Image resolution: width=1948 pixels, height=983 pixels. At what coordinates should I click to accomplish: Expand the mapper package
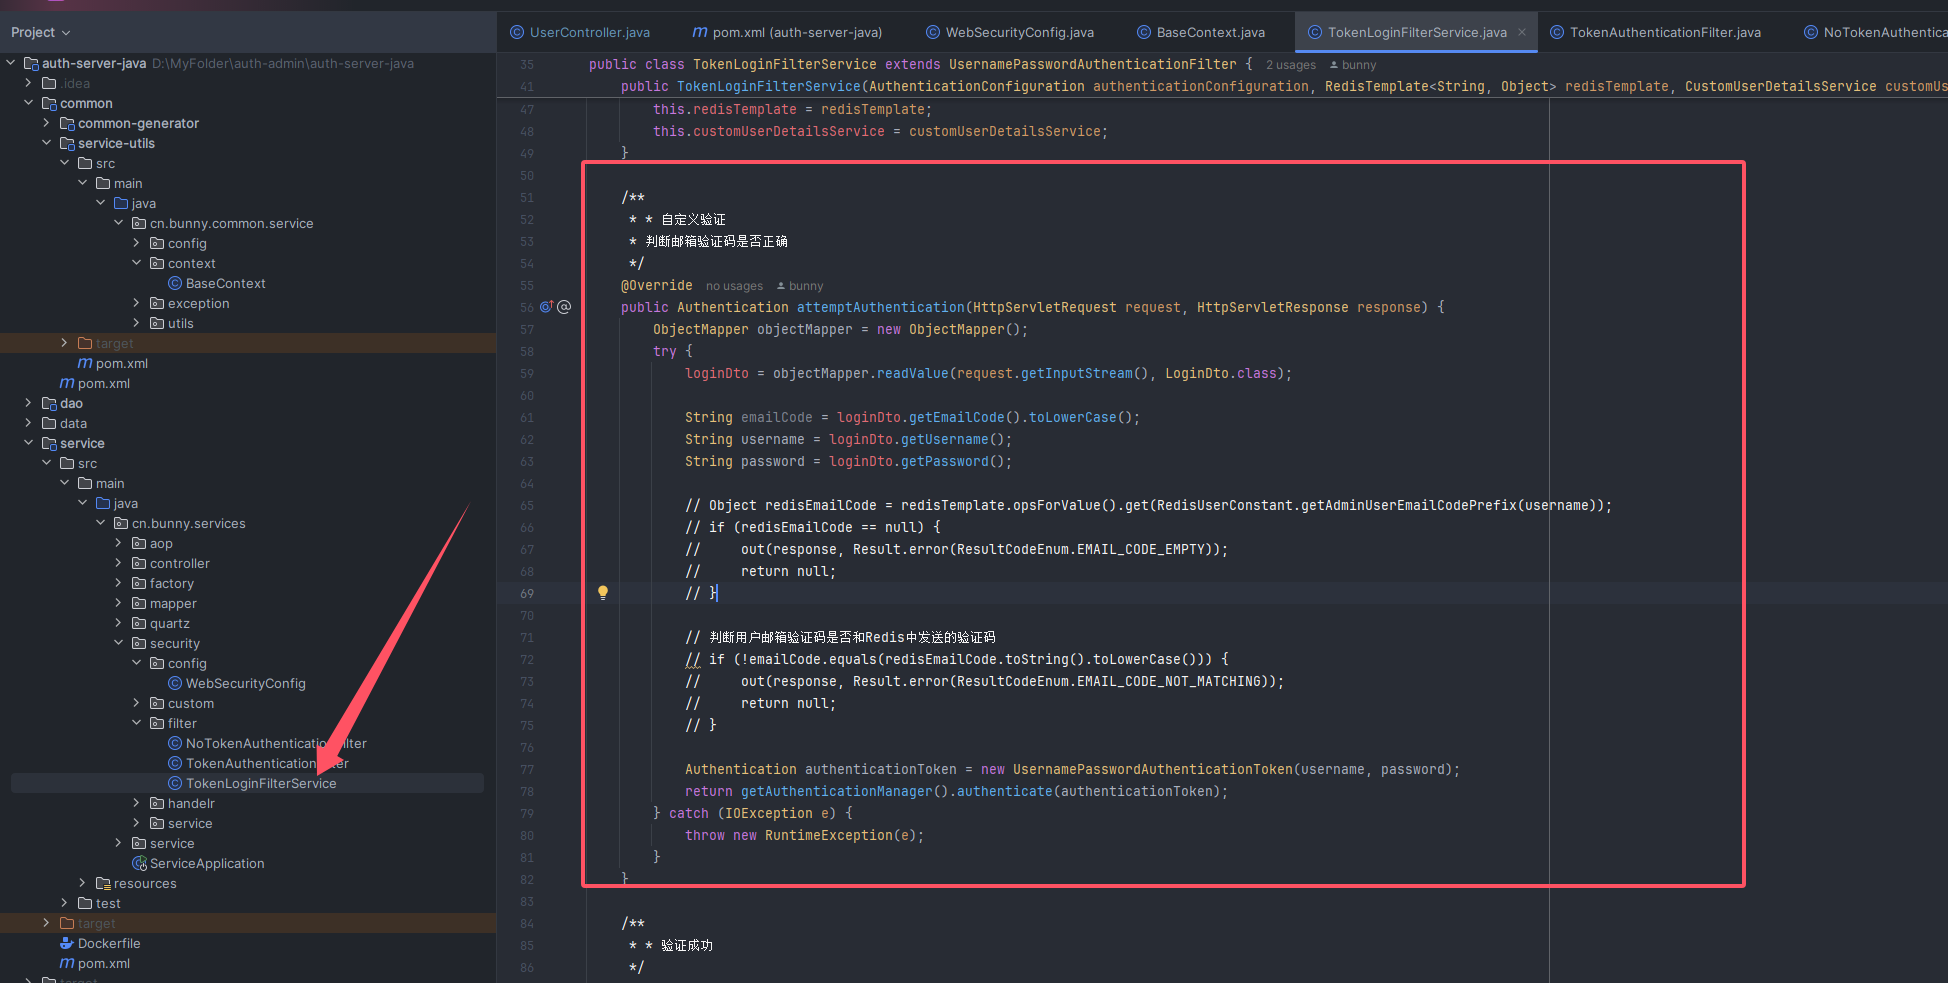pos(119,603)
